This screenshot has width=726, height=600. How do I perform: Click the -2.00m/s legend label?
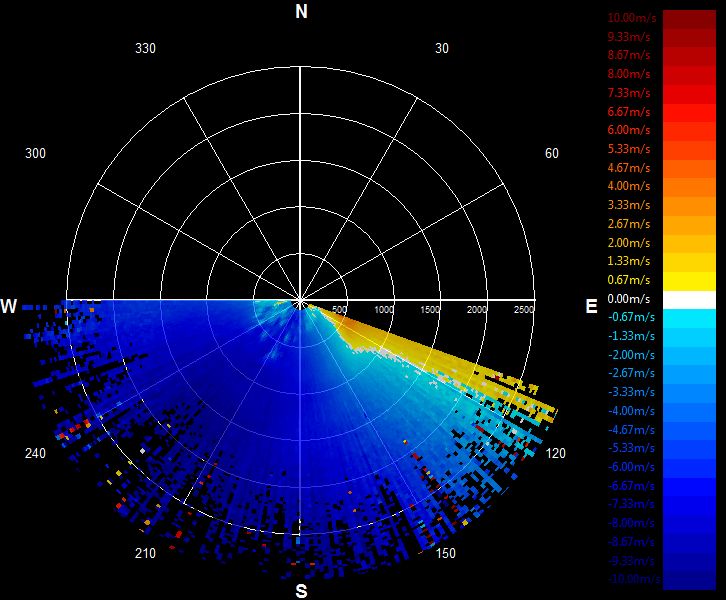(x=631, y=355)
